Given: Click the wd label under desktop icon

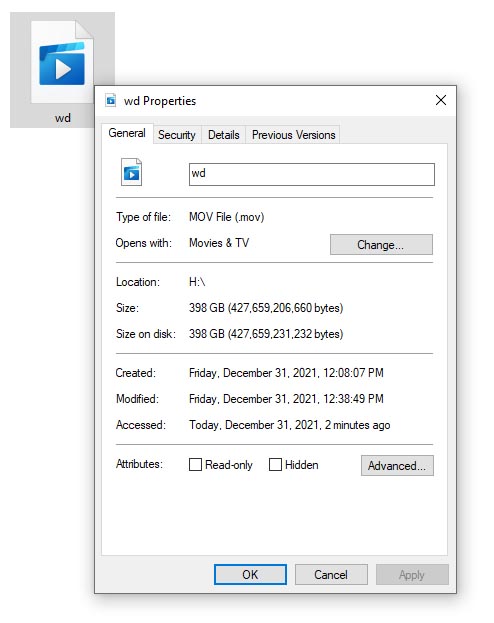Looking at the screenshot, I should pos(63,118).
